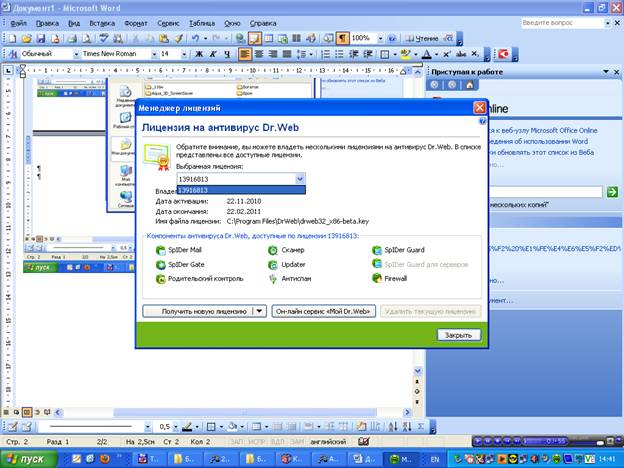
Task: Select license 13916813 in dropdown list
Action: click(241, 190)
